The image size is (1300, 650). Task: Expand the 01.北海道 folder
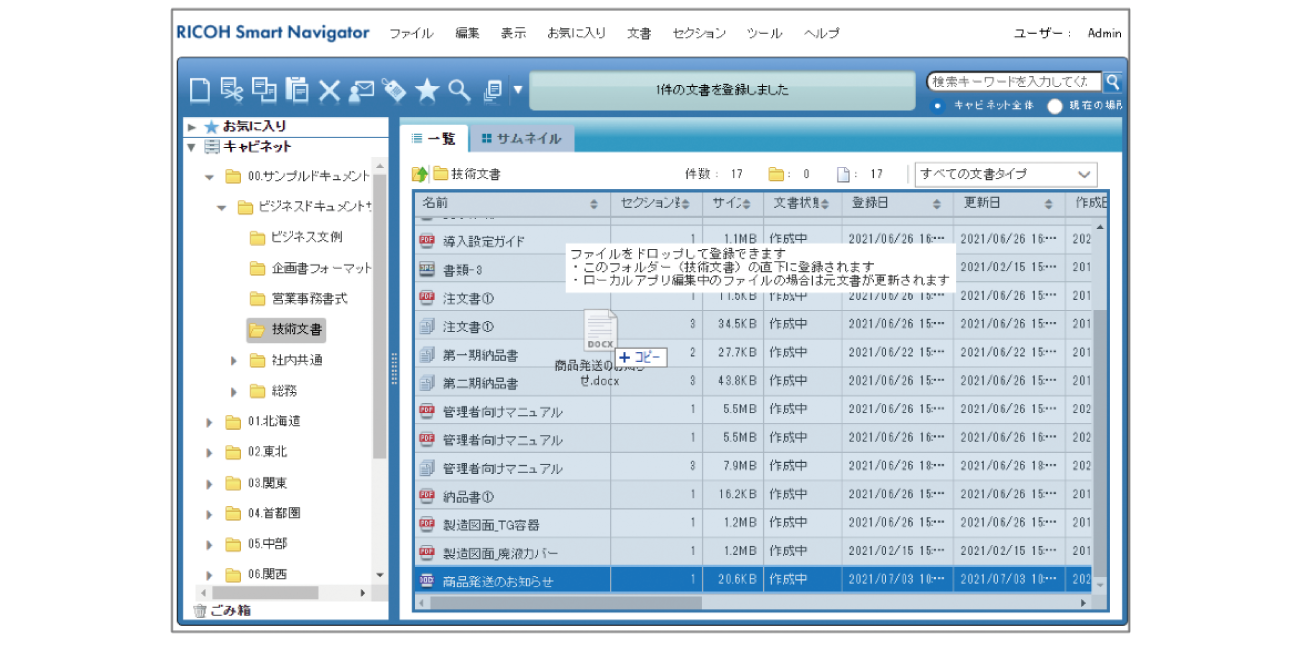(x=209, y=422)
